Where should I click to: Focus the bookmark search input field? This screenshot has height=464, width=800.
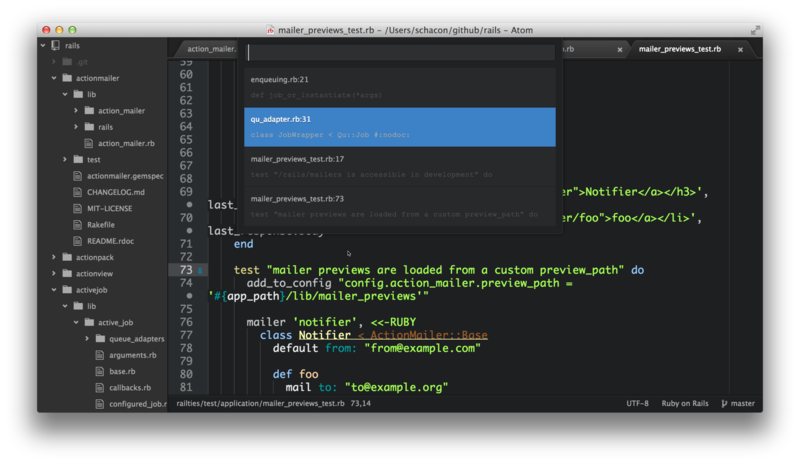[x=399, y=52]
